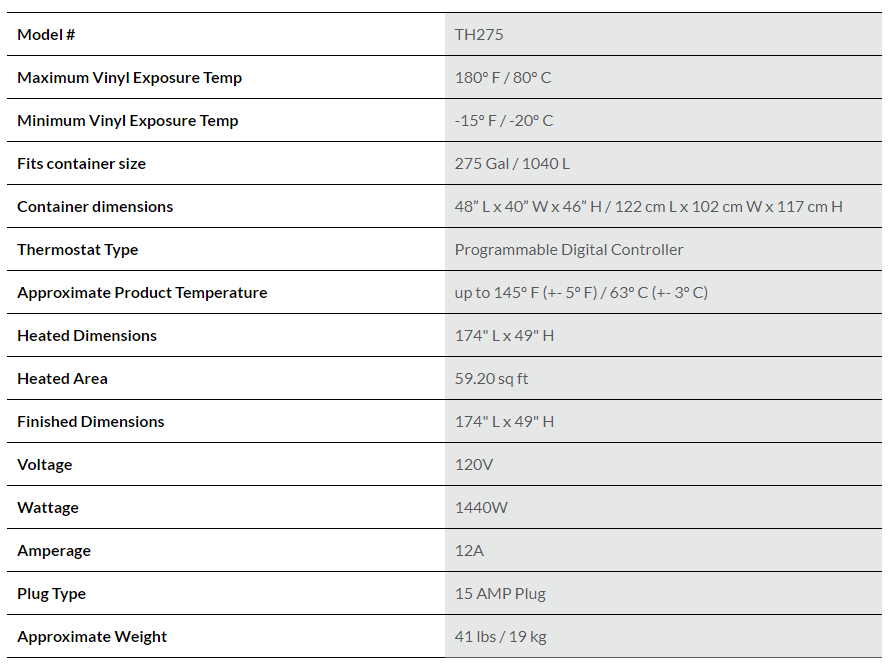Click the 275 Gal / 1040 L value
The image size is (890, 665).
tap(512, 164)
